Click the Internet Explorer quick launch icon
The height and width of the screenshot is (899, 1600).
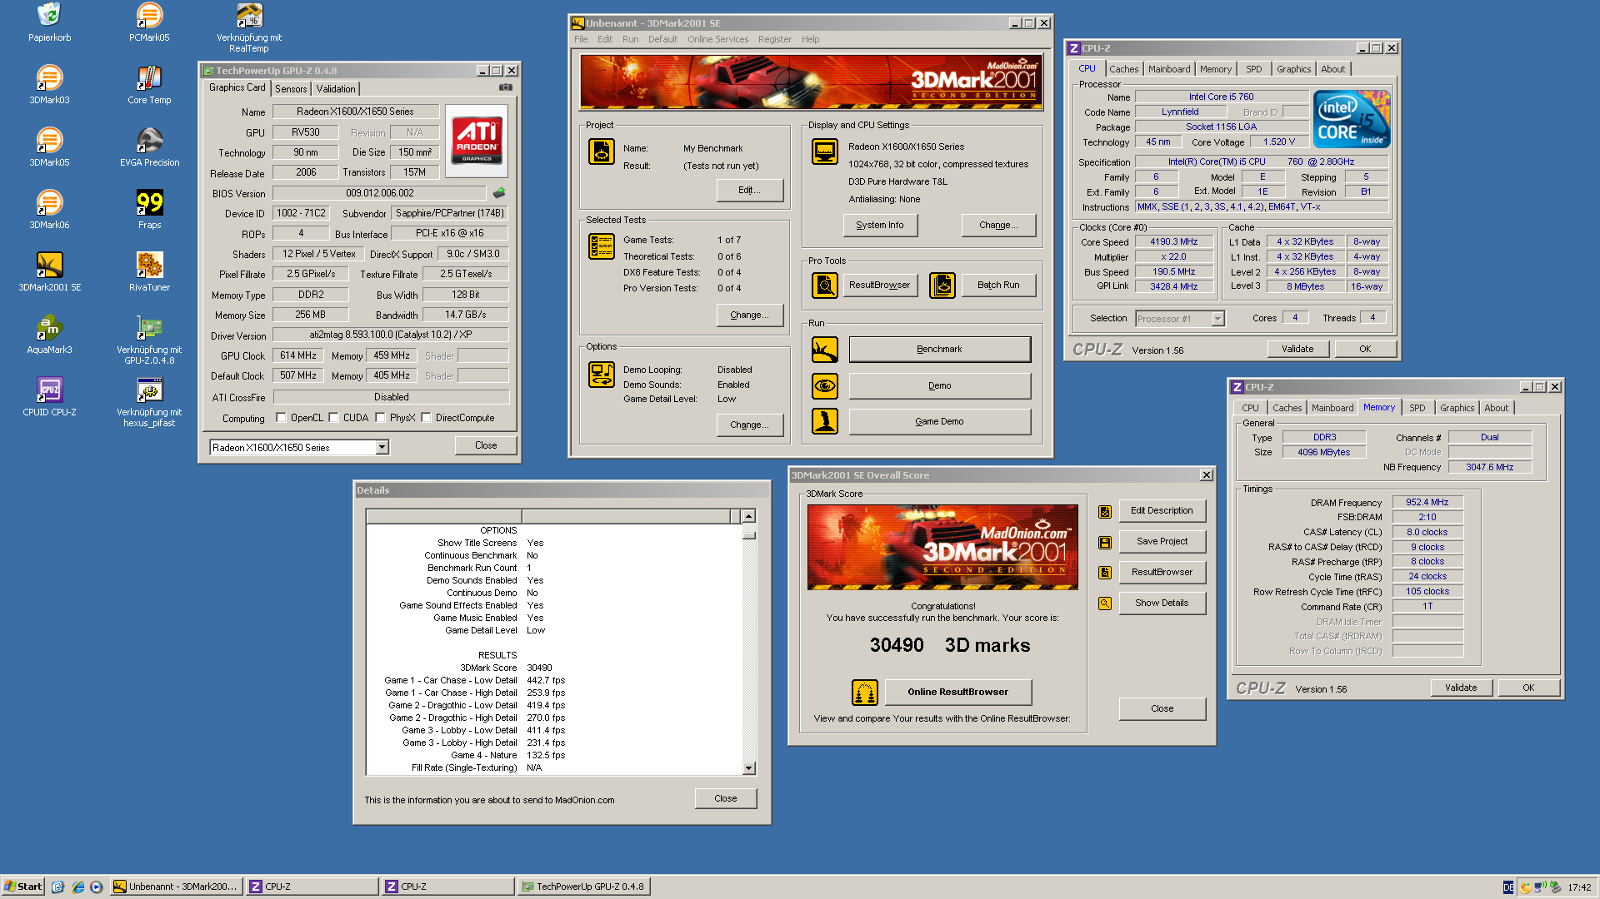coord(77,887)
